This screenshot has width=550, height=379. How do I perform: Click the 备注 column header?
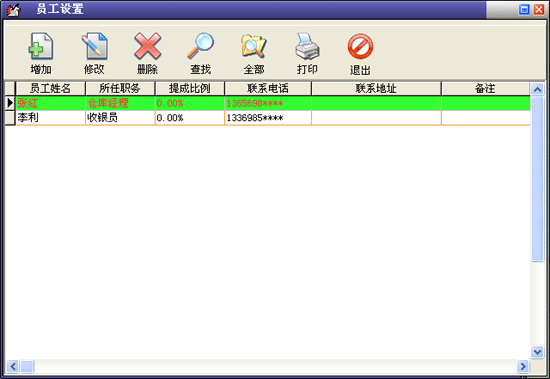485,88
